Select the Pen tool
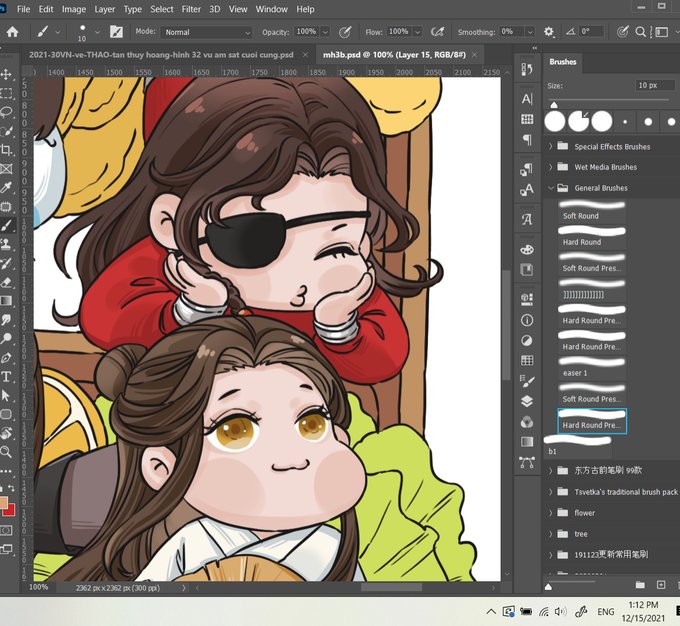The height and width of the screenshot is (626, 680). 6,357
